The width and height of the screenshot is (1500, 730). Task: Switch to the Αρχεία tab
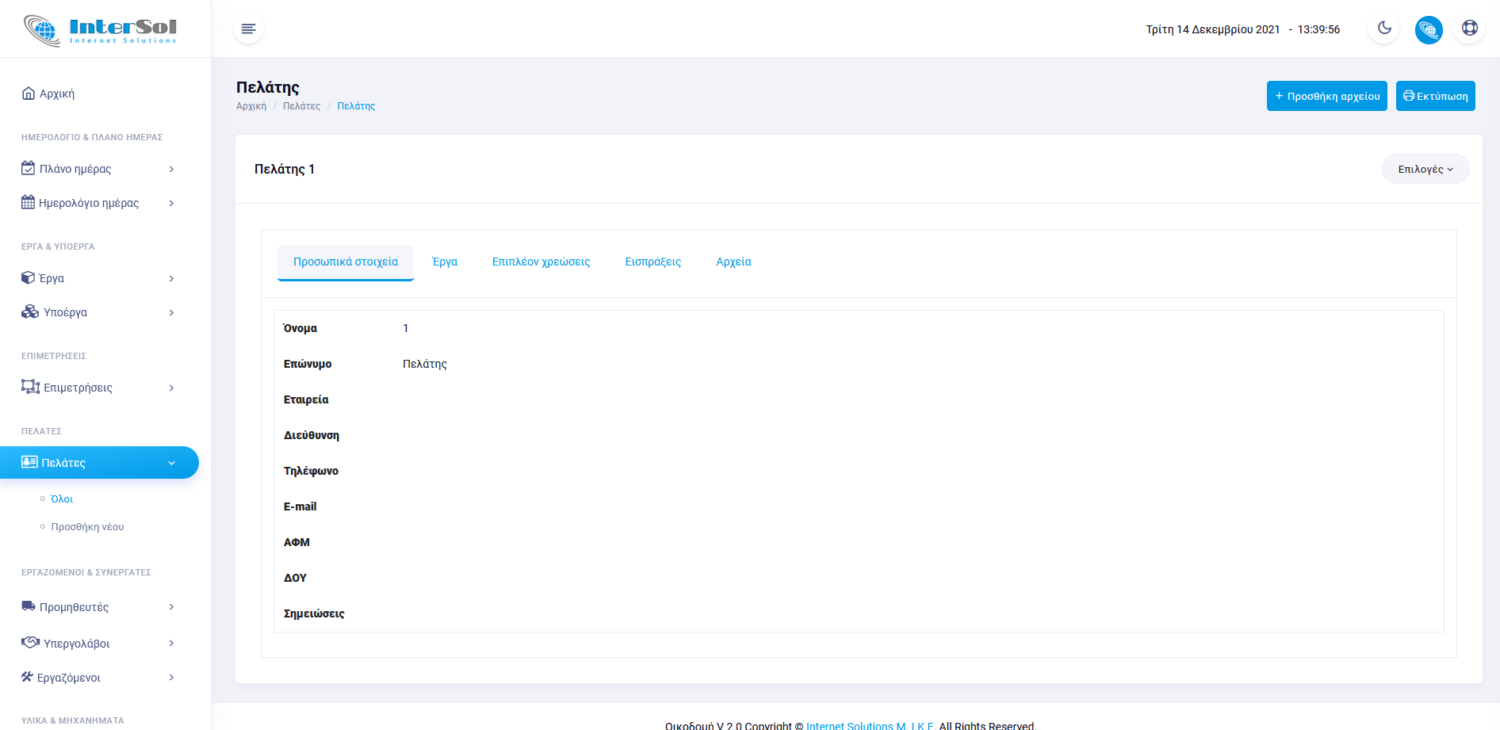733,262
